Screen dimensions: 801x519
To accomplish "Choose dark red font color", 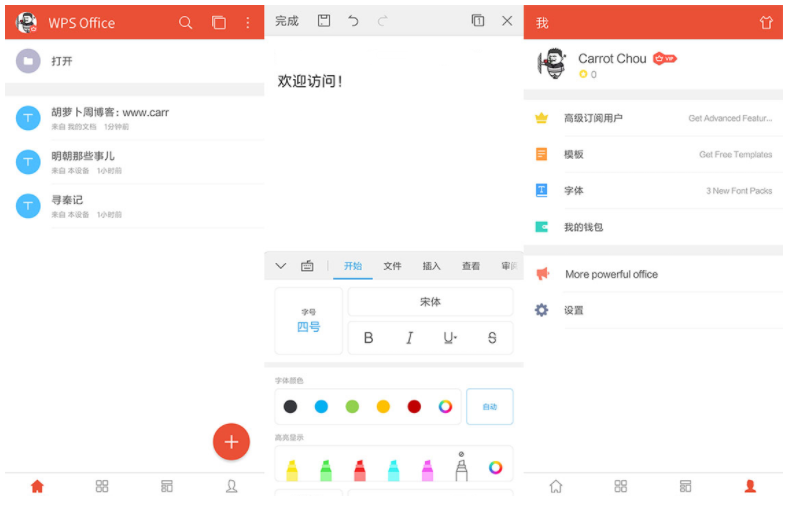I will pos(414,407).
